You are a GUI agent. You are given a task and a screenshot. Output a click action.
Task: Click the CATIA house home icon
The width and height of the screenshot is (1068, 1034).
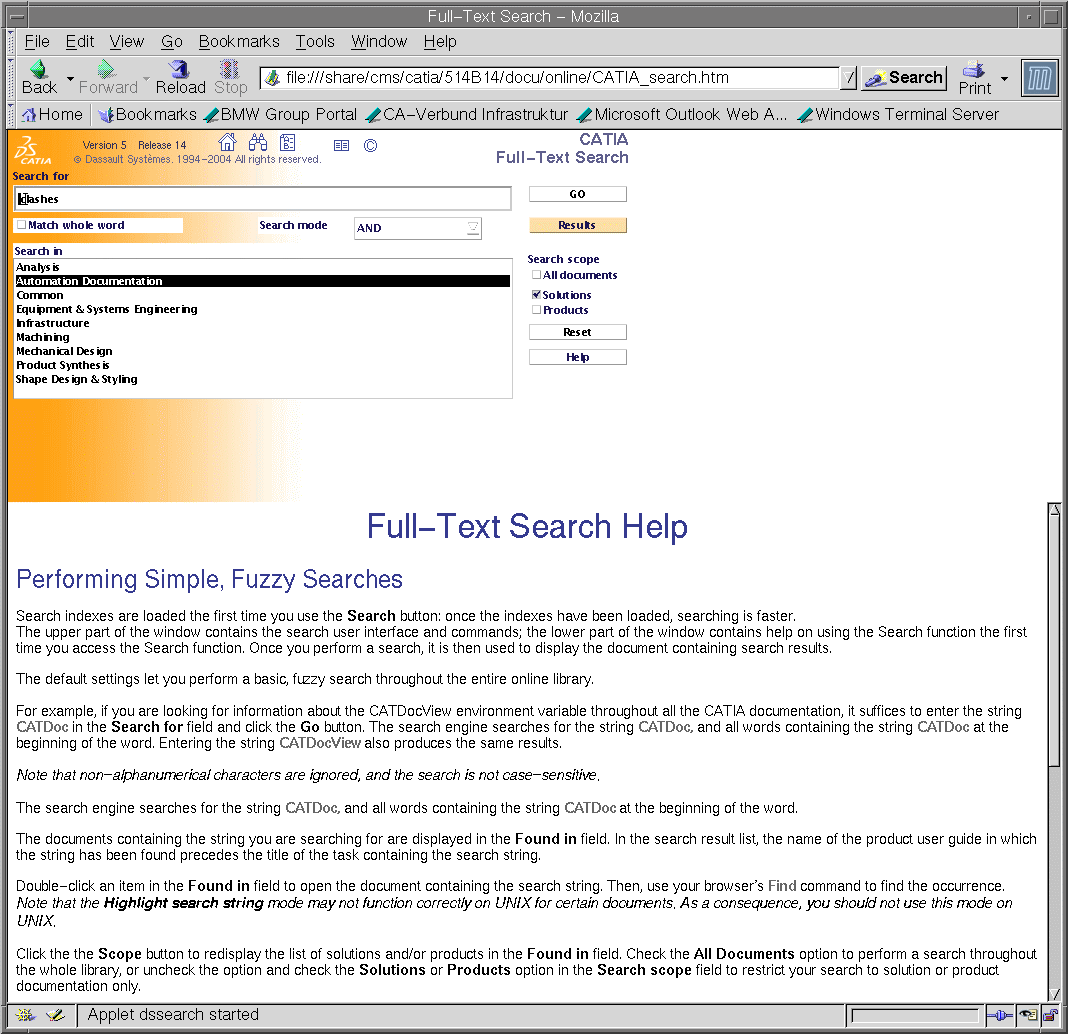(x=227, y=142)
